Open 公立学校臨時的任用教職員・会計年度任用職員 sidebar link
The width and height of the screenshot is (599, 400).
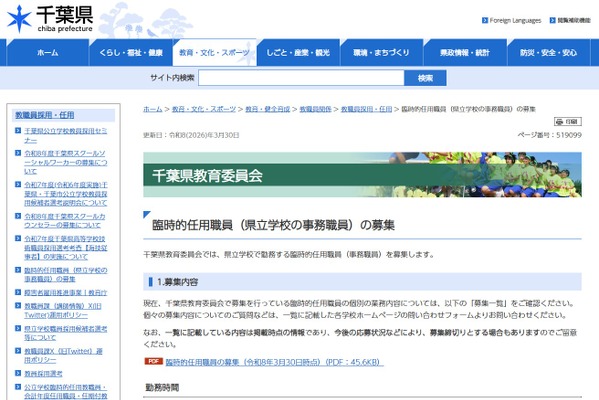point(66,392)
